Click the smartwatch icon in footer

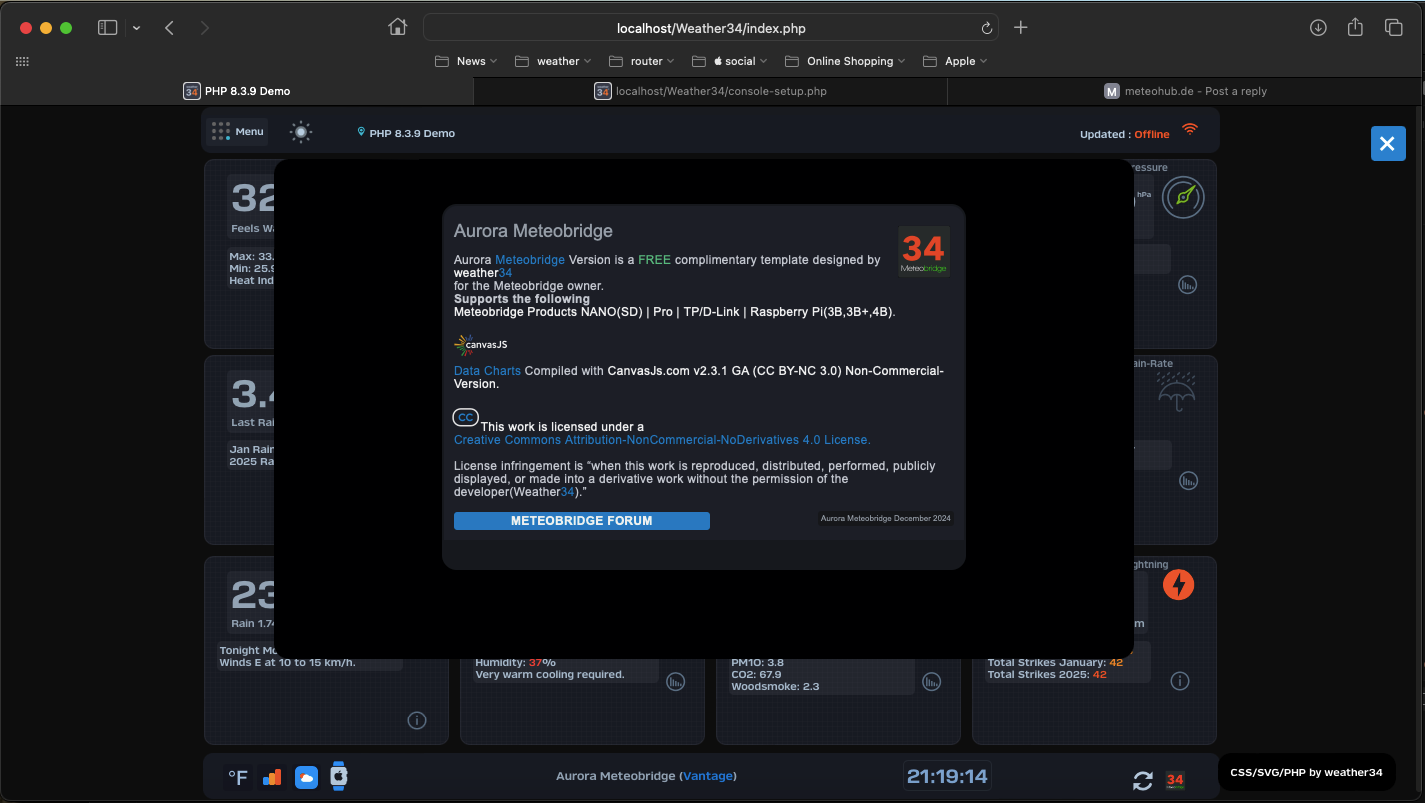pos(339,776)
